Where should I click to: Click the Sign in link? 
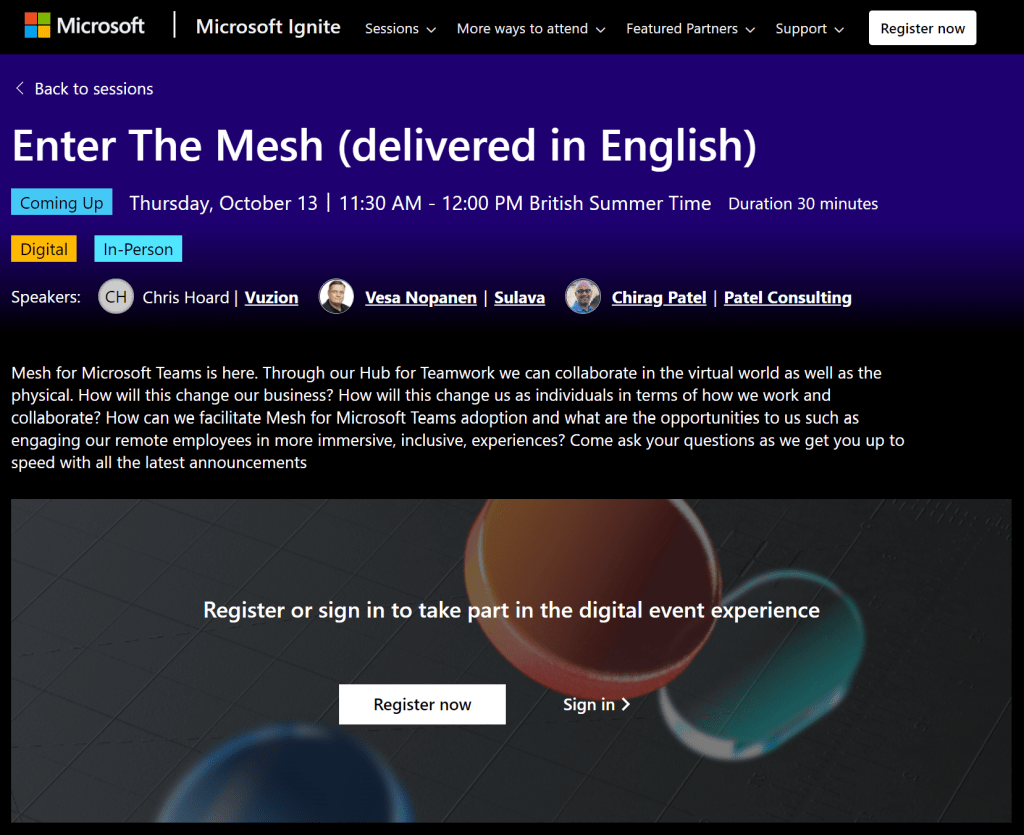click(x=589, y=704)
